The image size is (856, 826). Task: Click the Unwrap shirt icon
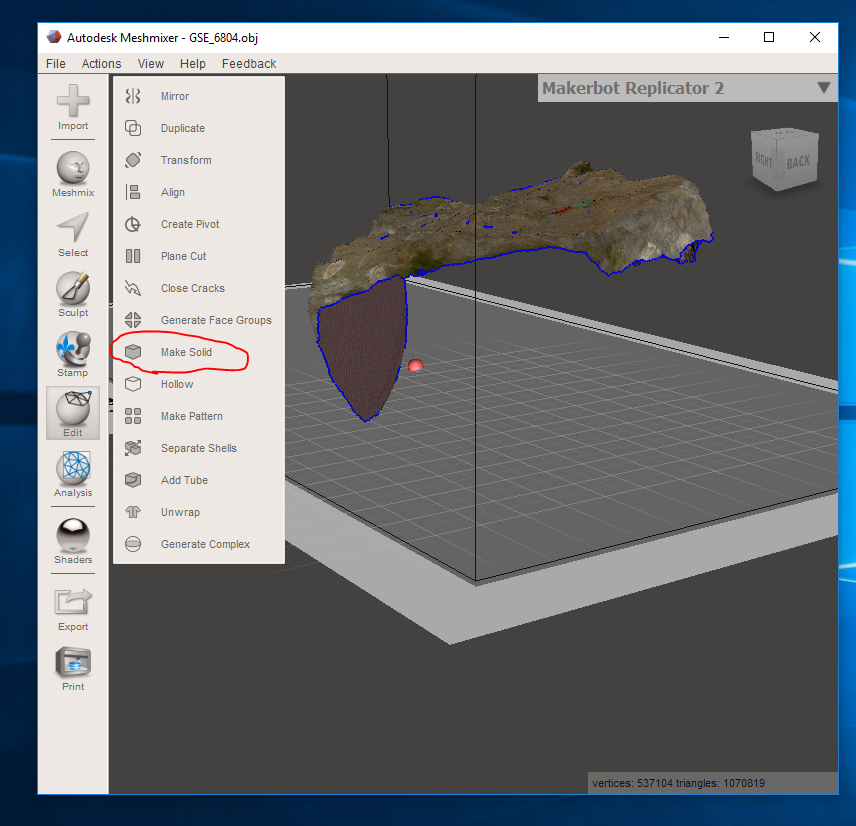coord(133,512)
